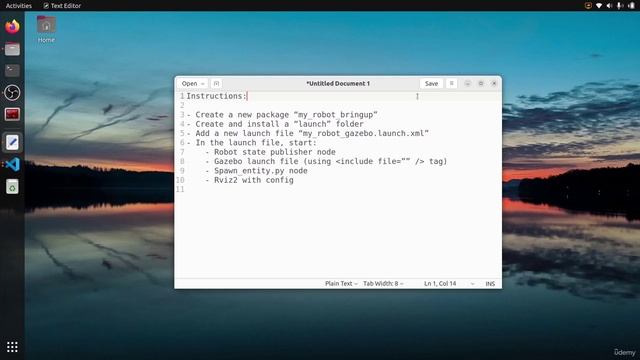The width and height of the screenshot is (640, 360).
Task: Click the volume speaker icon in top bar
Action: coord(609,6)
